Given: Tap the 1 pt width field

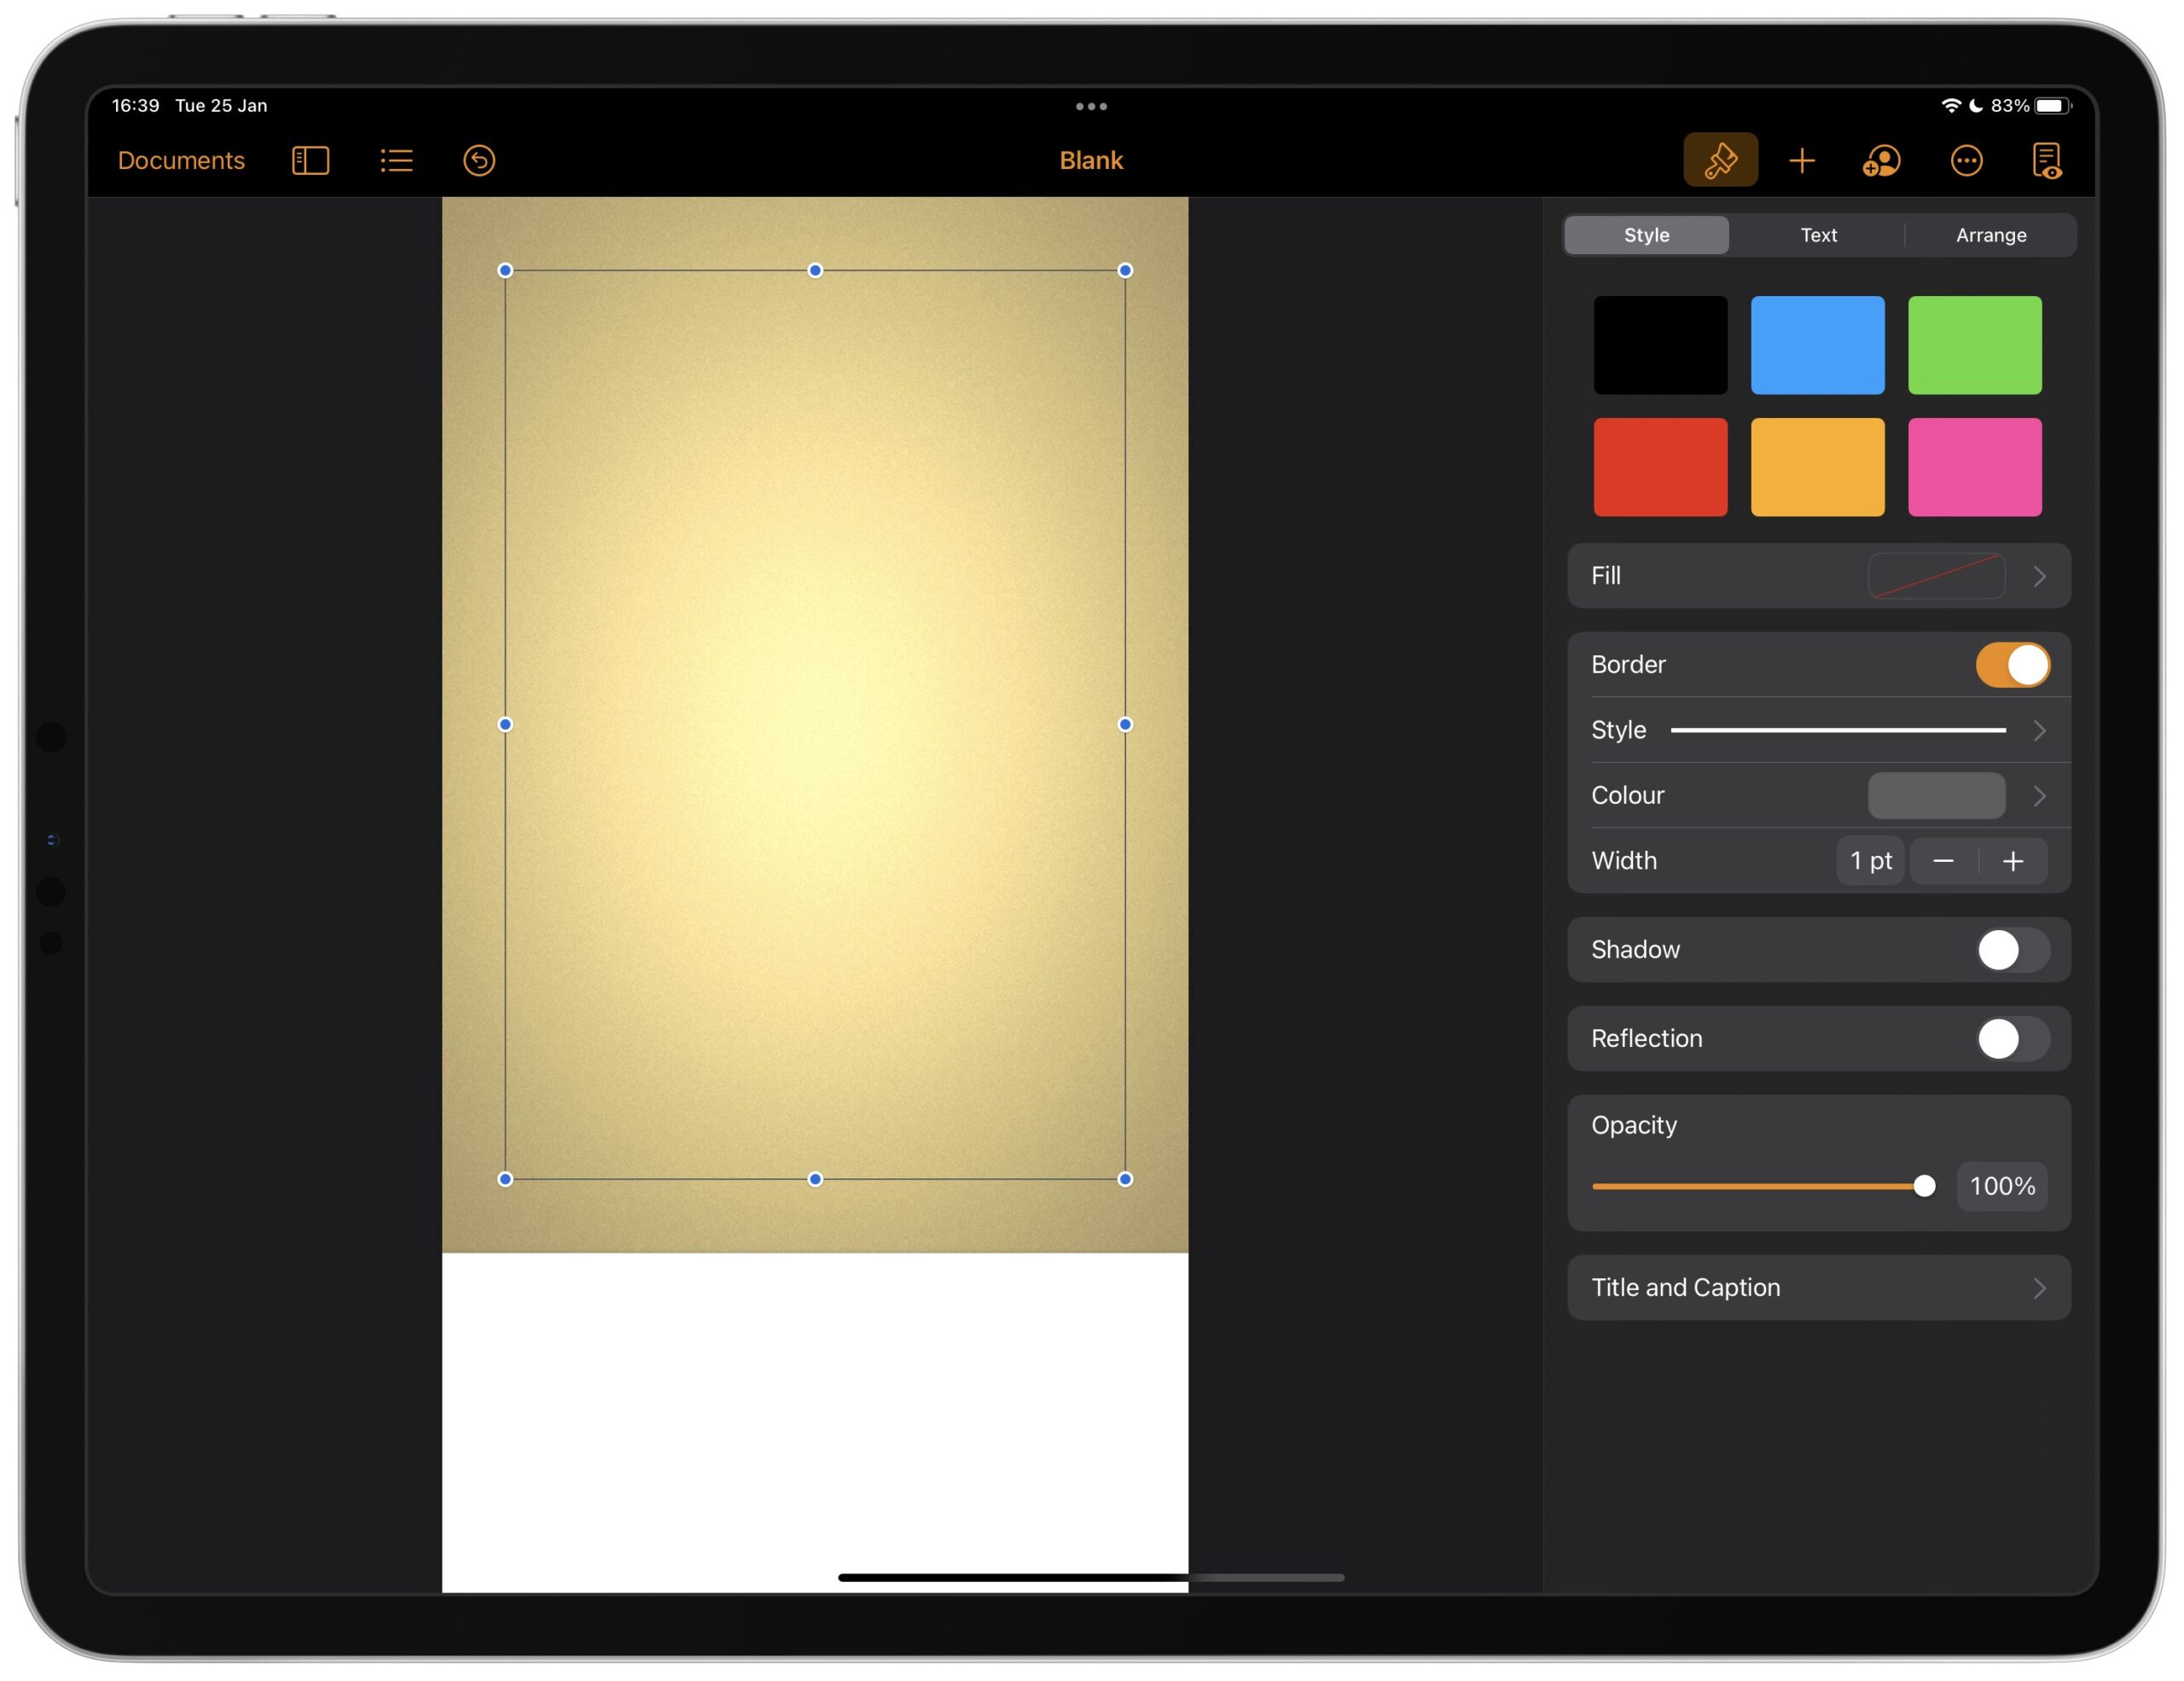Looking at the screenshot, I should point(1869,861).
